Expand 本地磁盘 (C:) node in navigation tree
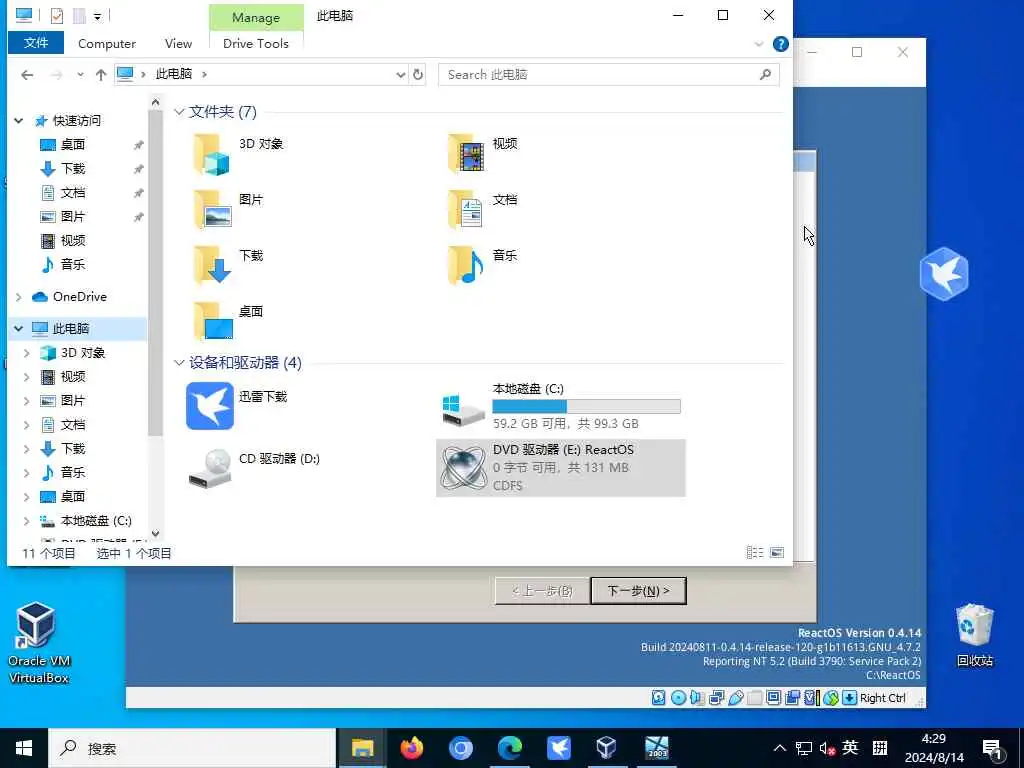Viewport: 1024px width, 768px height. click(27, 520)
